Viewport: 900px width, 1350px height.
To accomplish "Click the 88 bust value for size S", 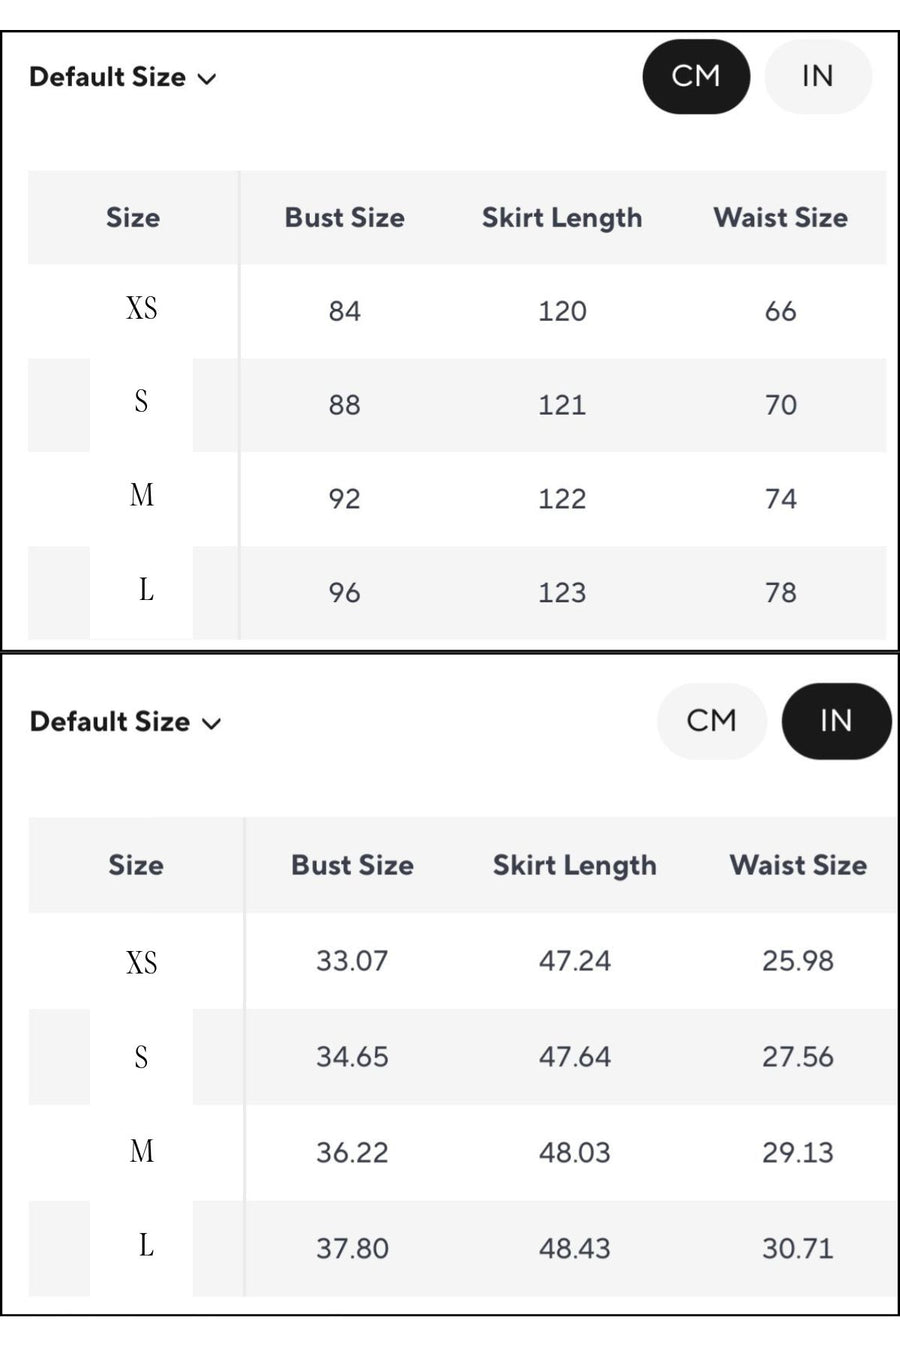I will click(344, 405).
